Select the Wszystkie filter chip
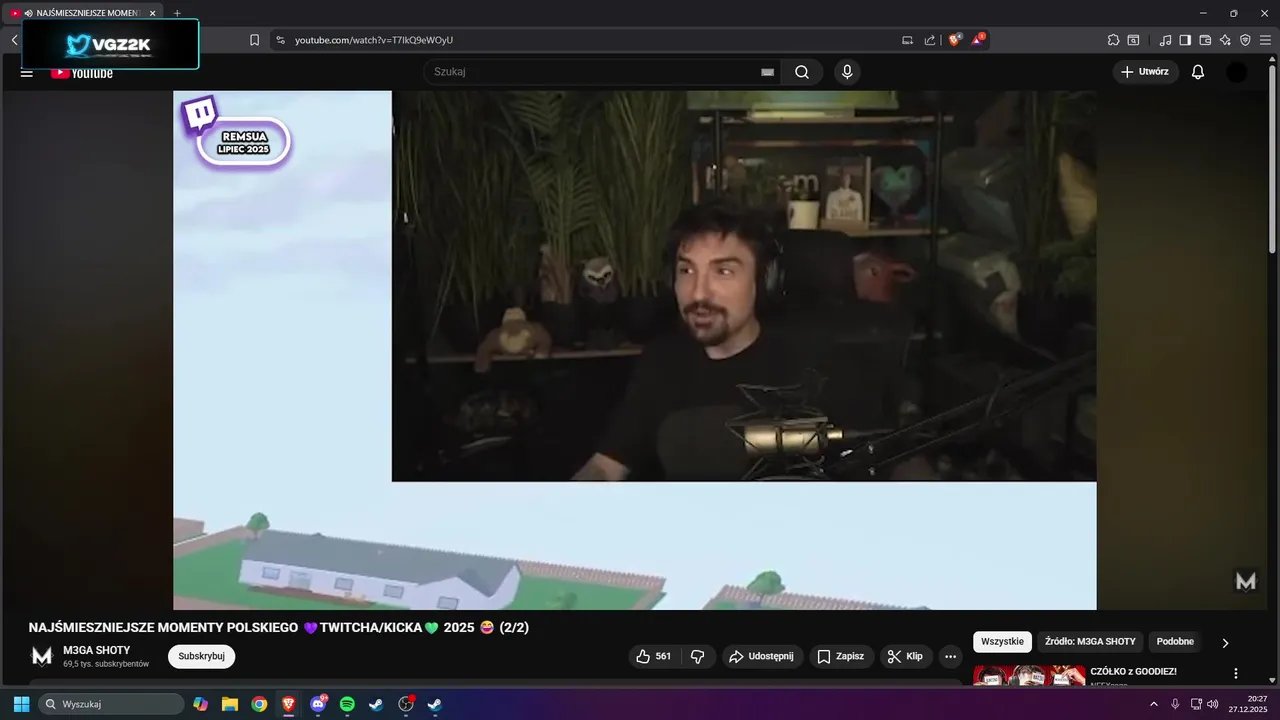 [x=1002, y=642]
